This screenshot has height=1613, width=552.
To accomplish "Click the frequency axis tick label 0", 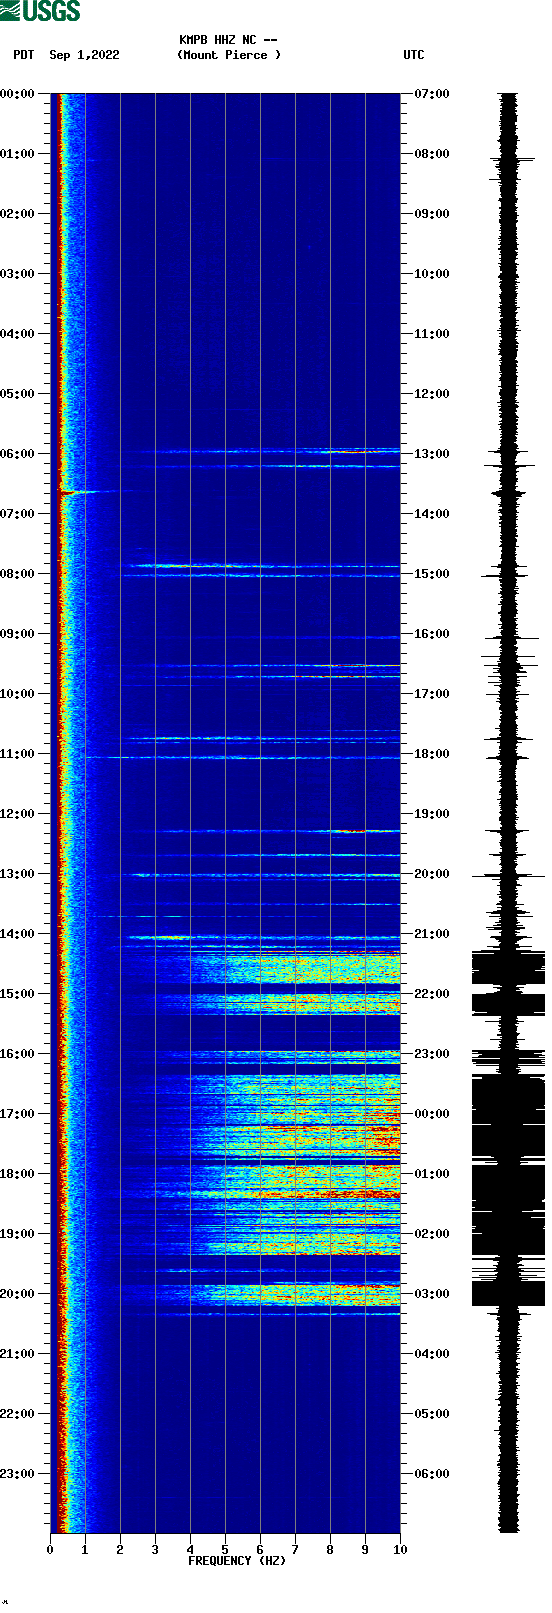I will 50,1550.
